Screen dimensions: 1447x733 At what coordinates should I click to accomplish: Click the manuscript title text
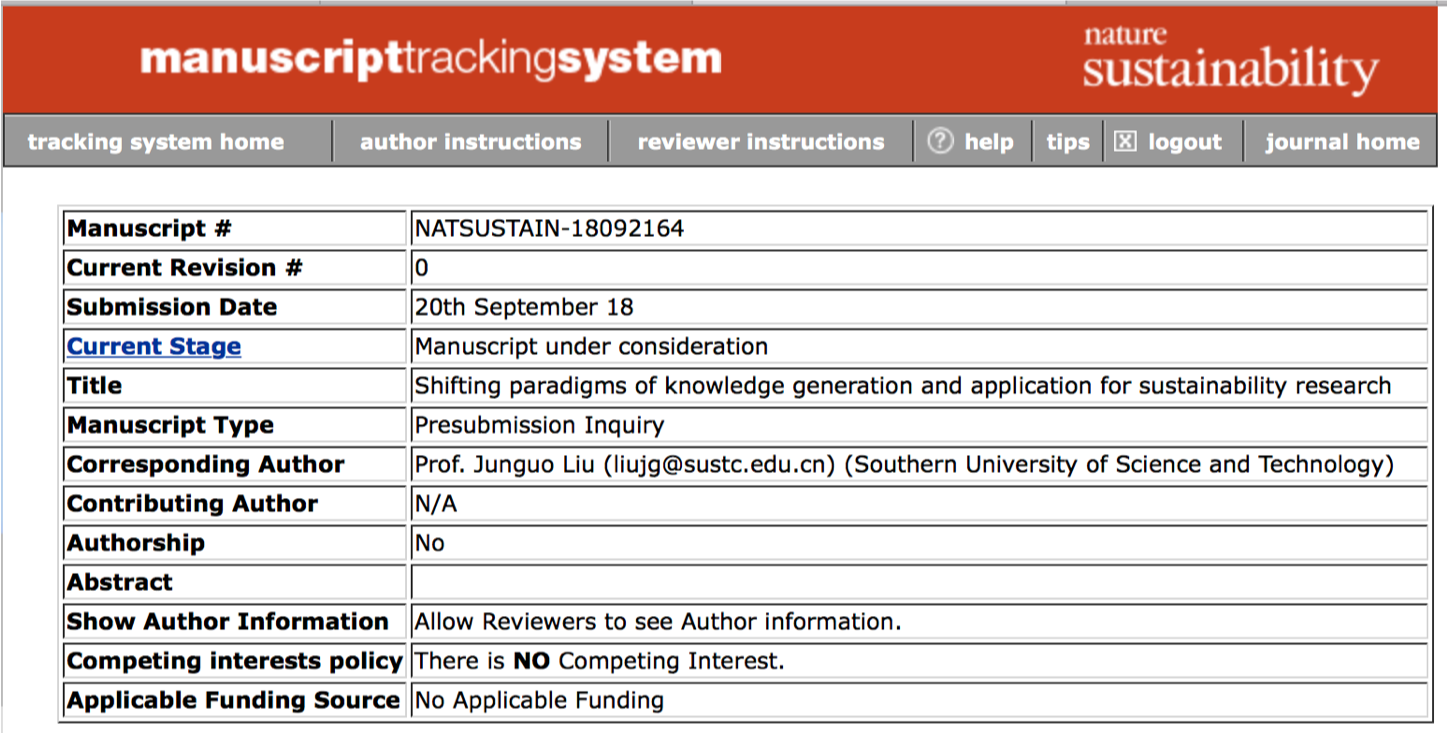point(902,386)
